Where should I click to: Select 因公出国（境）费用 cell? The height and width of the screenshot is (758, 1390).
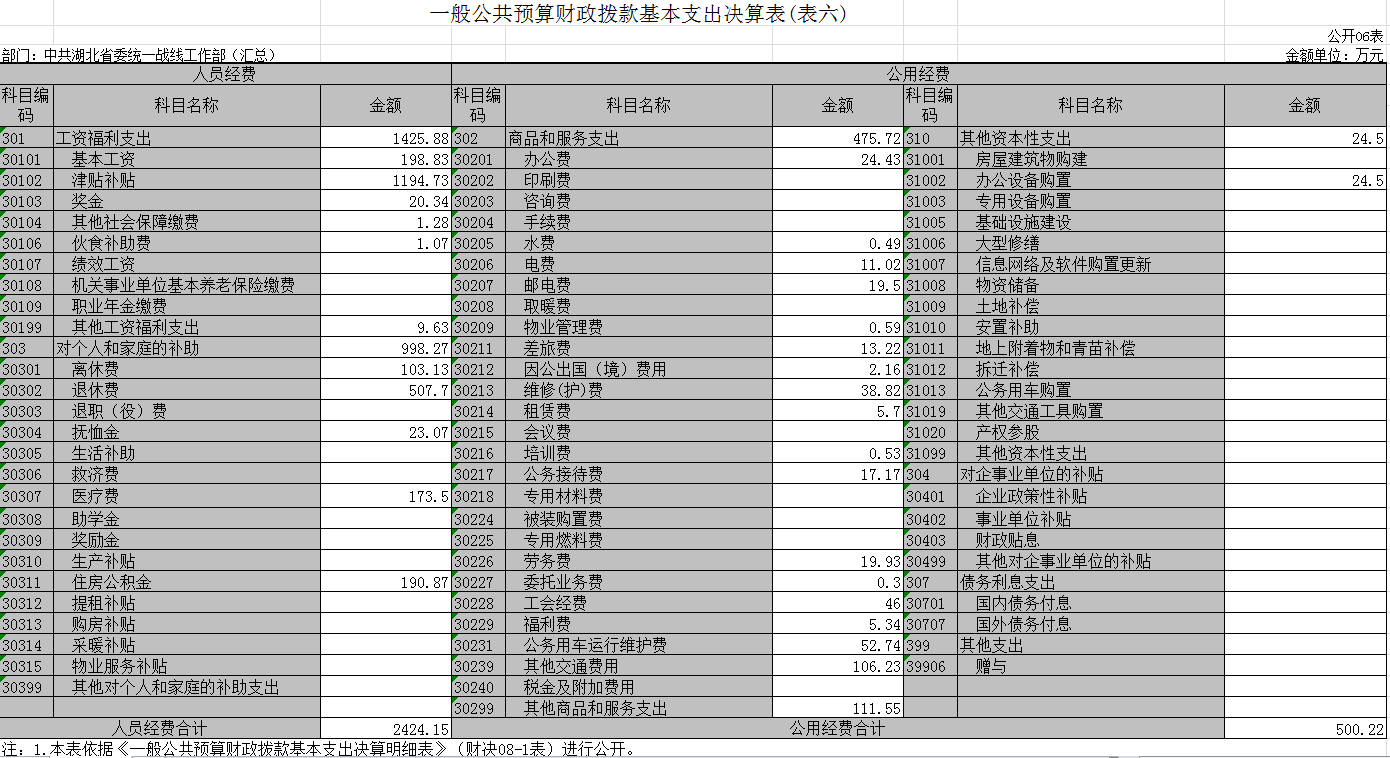(x=639, y=369)
